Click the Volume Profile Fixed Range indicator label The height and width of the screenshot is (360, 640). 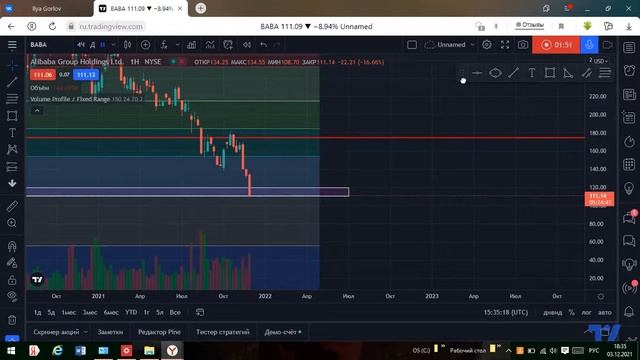pos(70,99)
